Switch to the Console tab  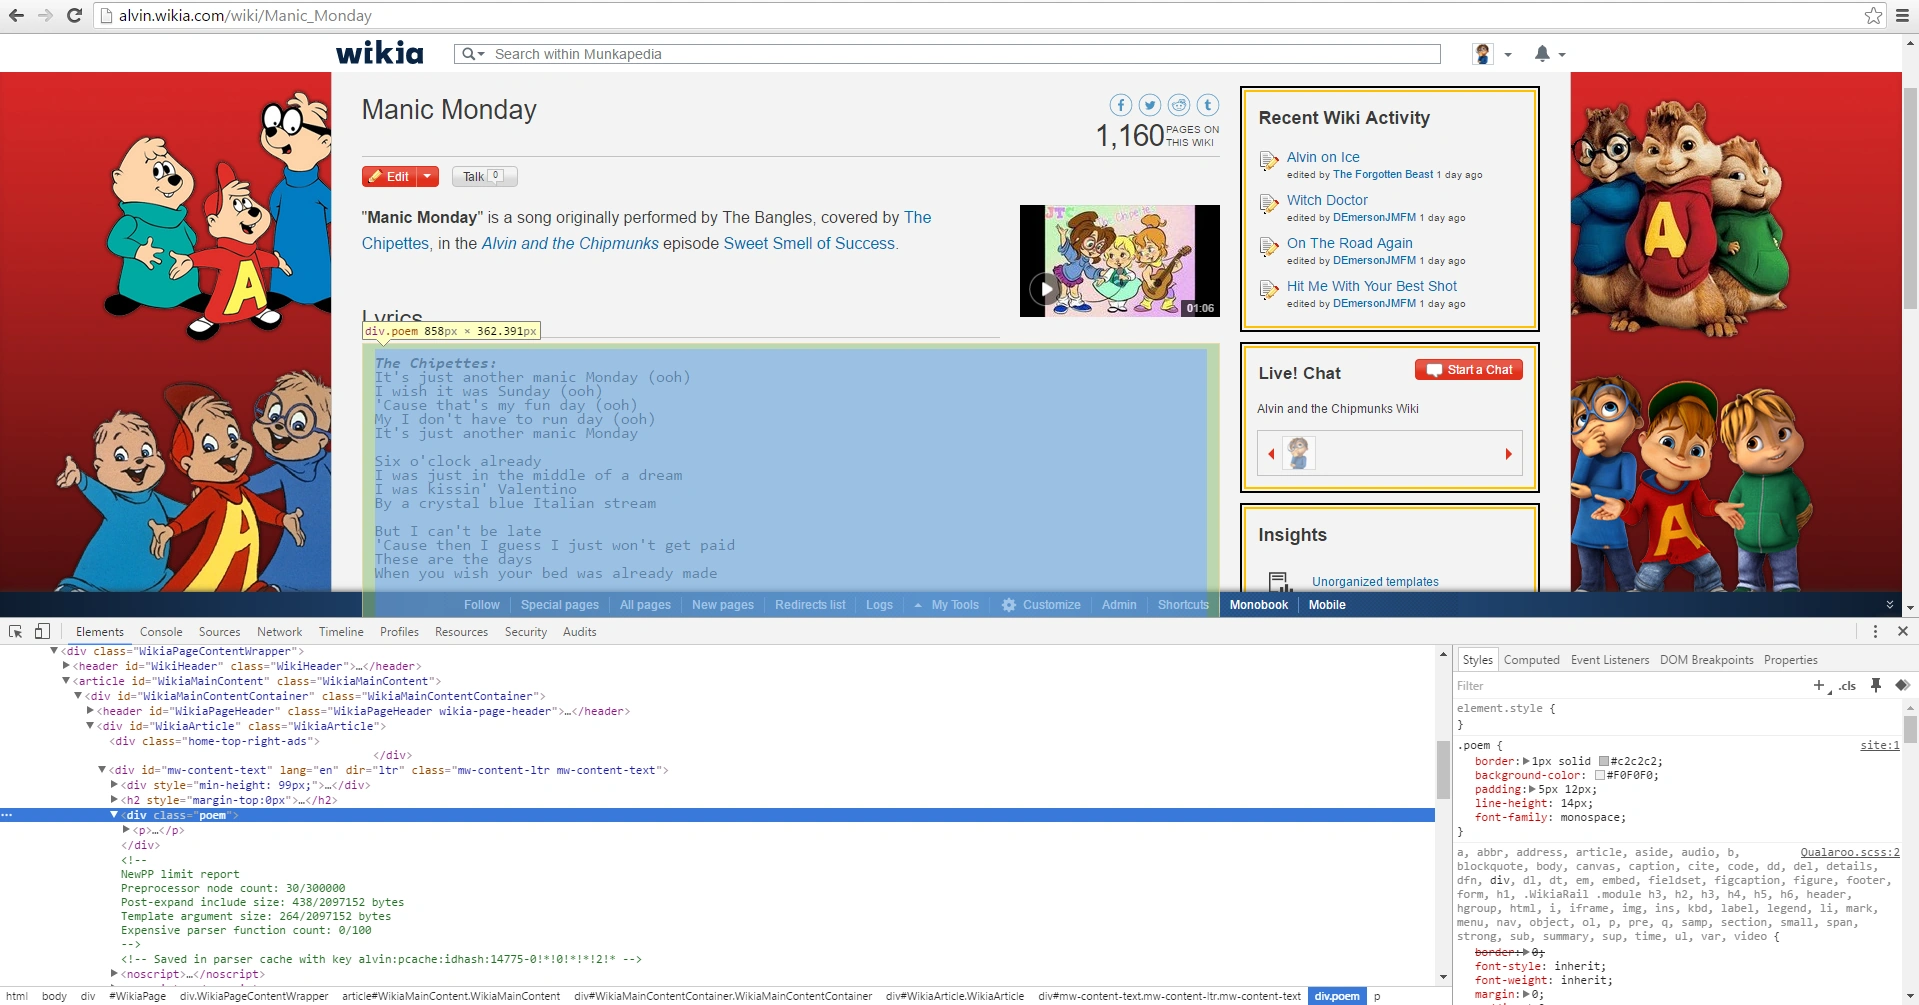point(161,632)
